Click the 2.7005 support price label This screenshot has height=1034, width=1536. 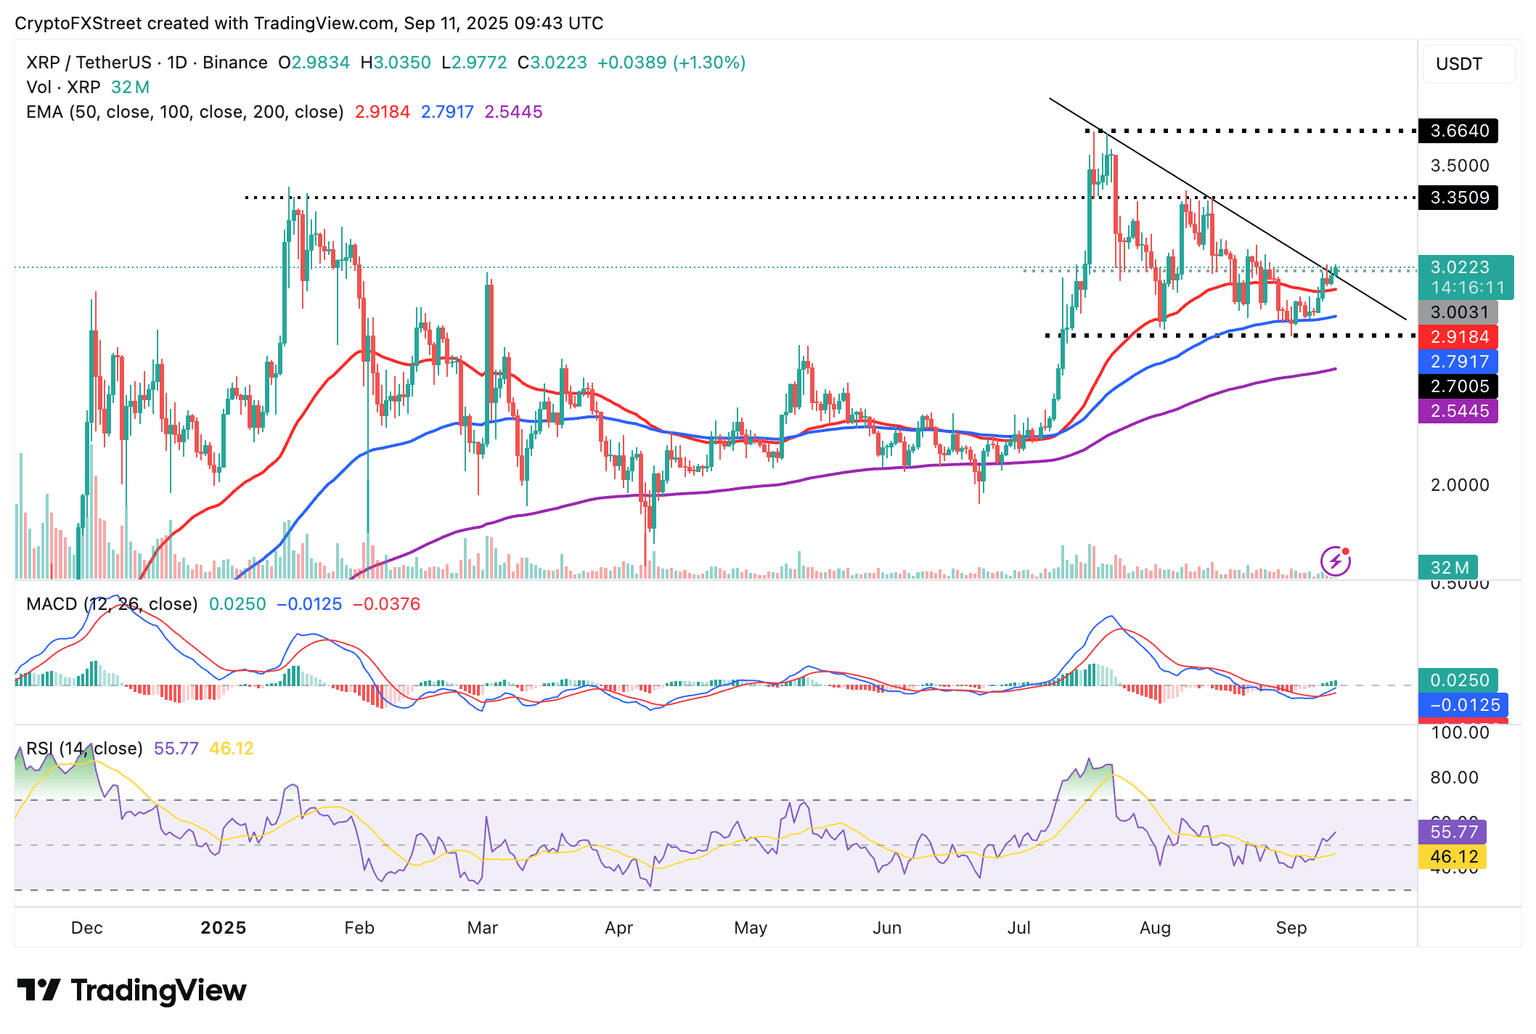pos(1459,386)
